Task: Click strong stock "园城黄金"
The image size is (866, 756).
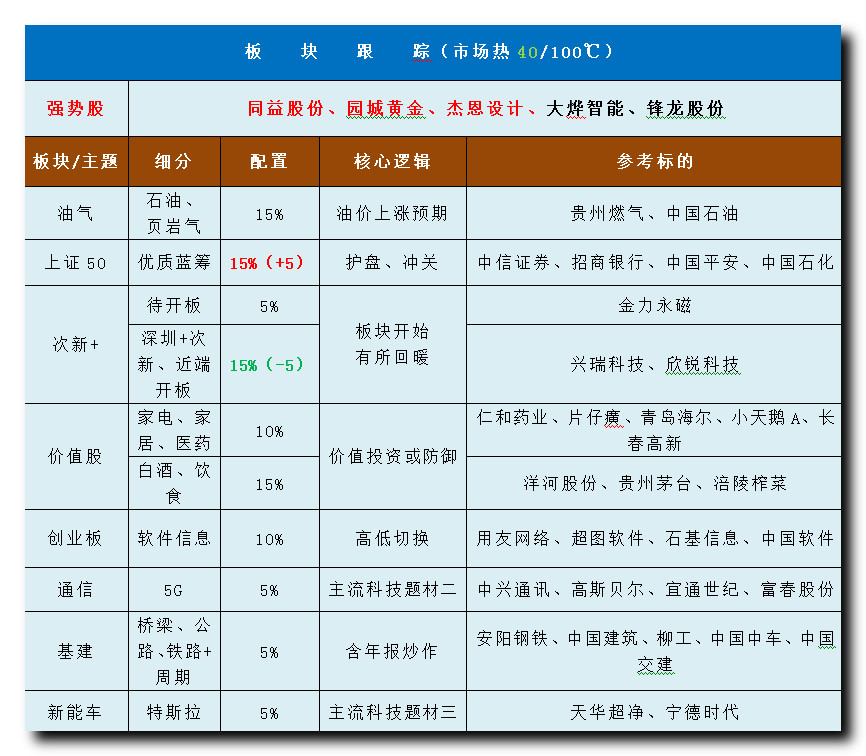Action: [x=386, y=108]
